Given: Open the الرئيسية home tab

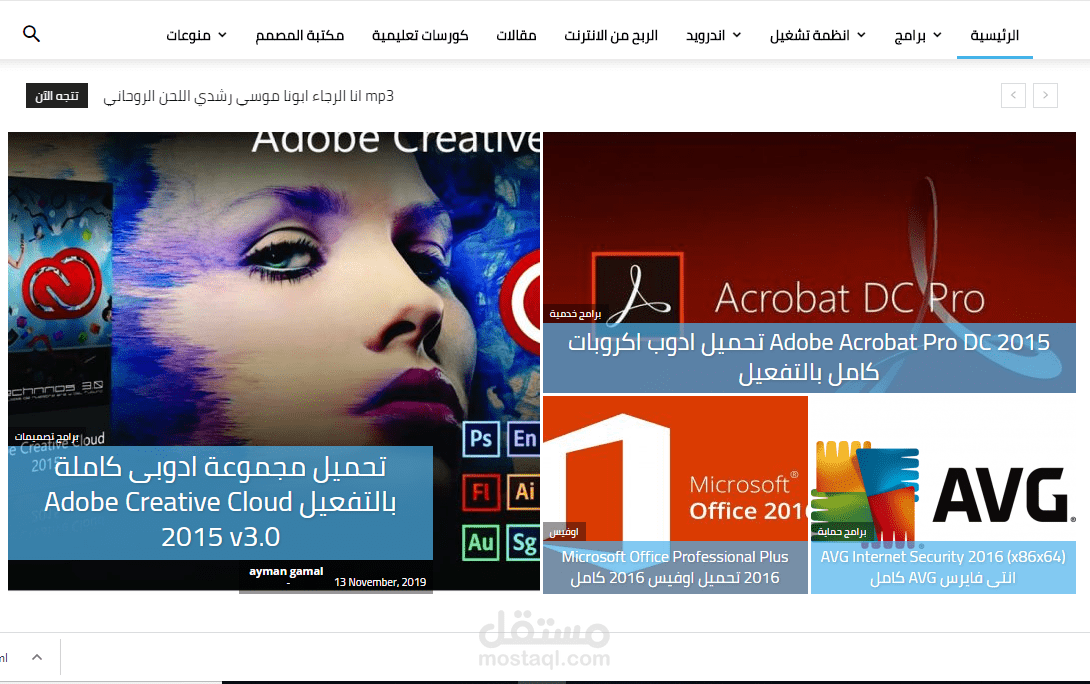Looking at the screenshot, I should (995, 35).
